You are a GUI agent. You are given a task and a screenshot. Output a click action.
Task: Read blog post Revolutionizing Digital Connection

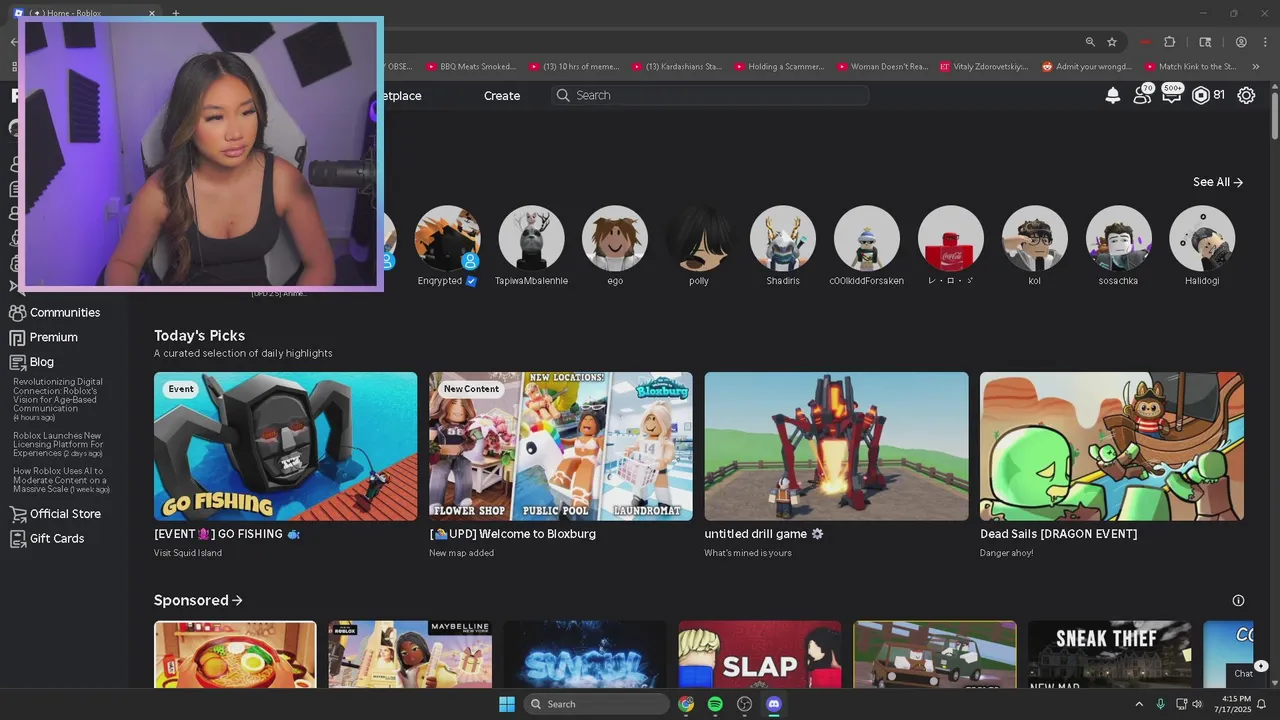click(58, 399)
